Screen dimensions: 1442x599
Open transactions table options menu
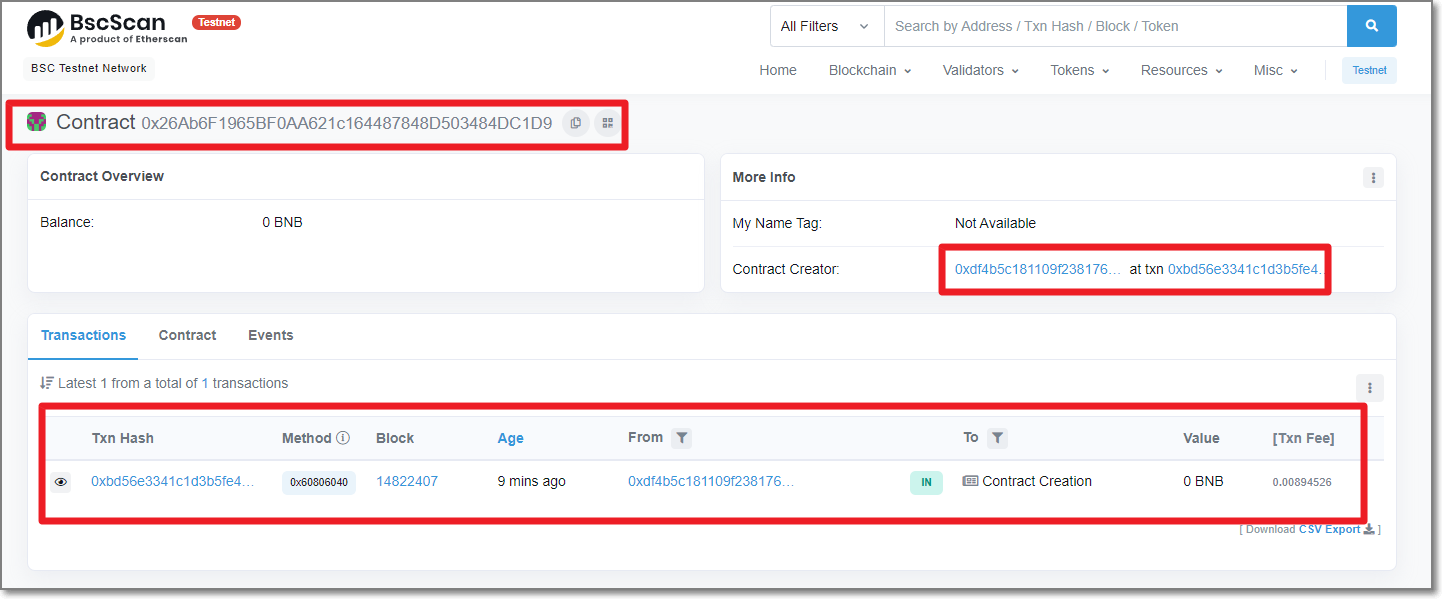[1369, 388]
